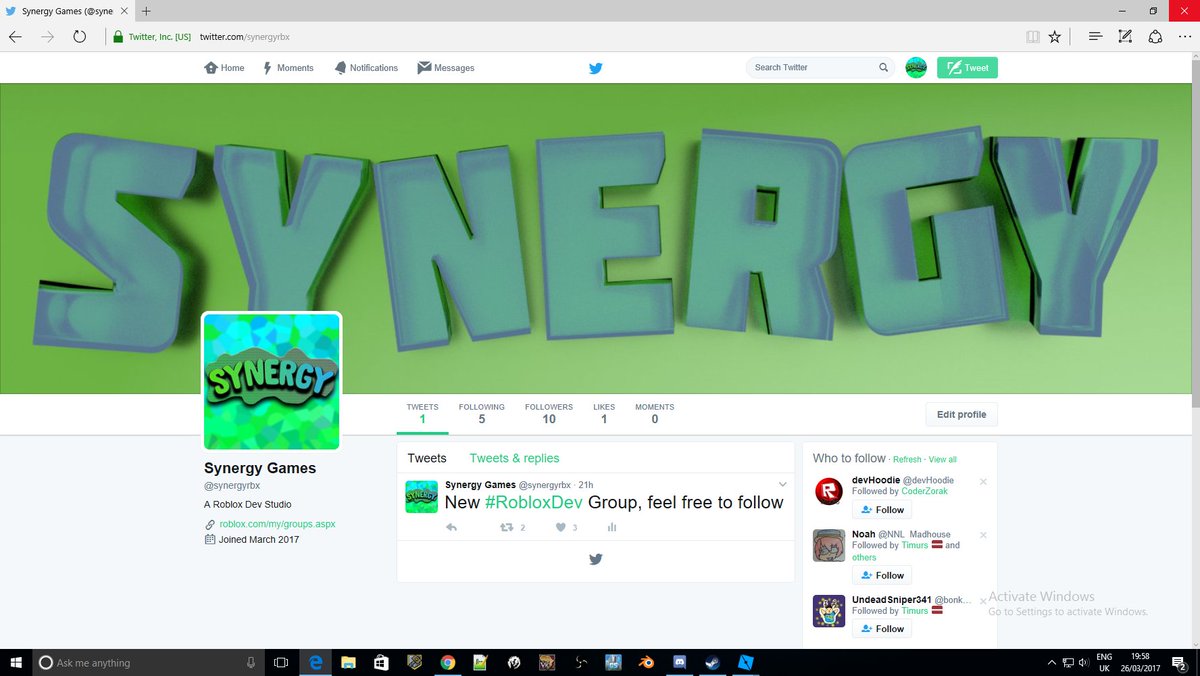
Task: Follow Noah @NNL_Madhouse
Action: pos(882,576)
